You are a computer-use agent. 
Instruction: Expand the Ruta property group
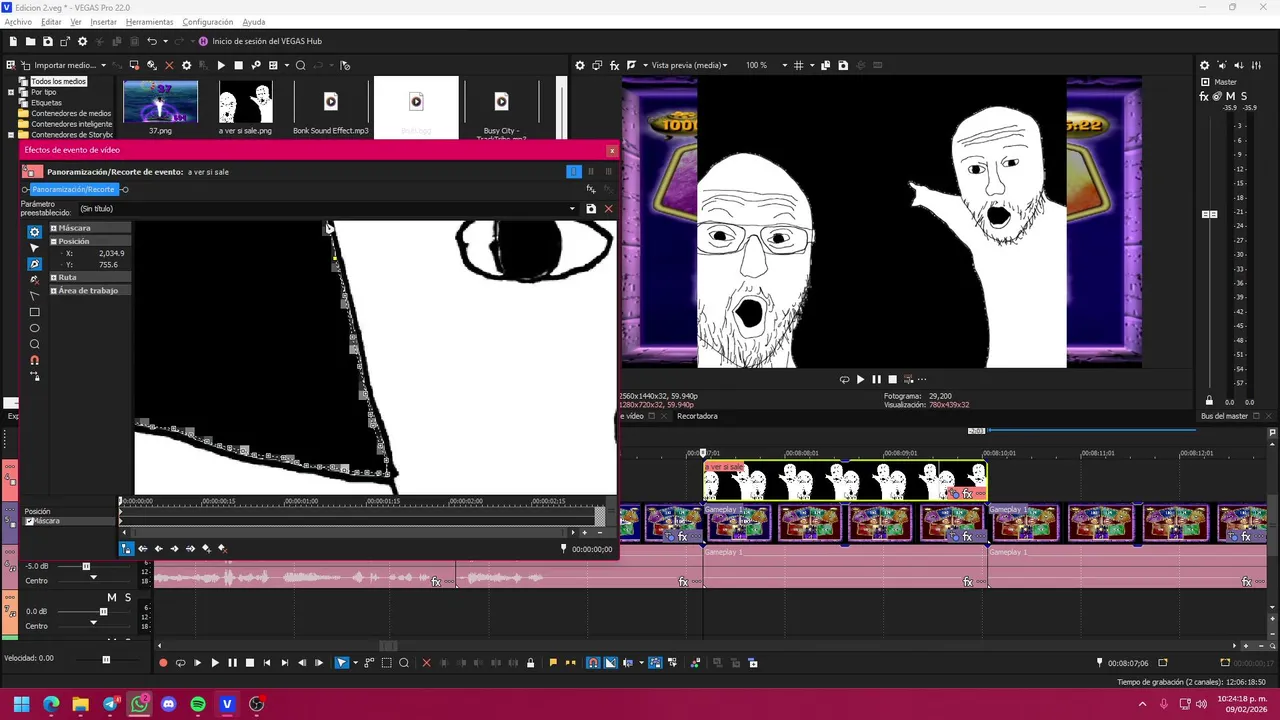53,277
